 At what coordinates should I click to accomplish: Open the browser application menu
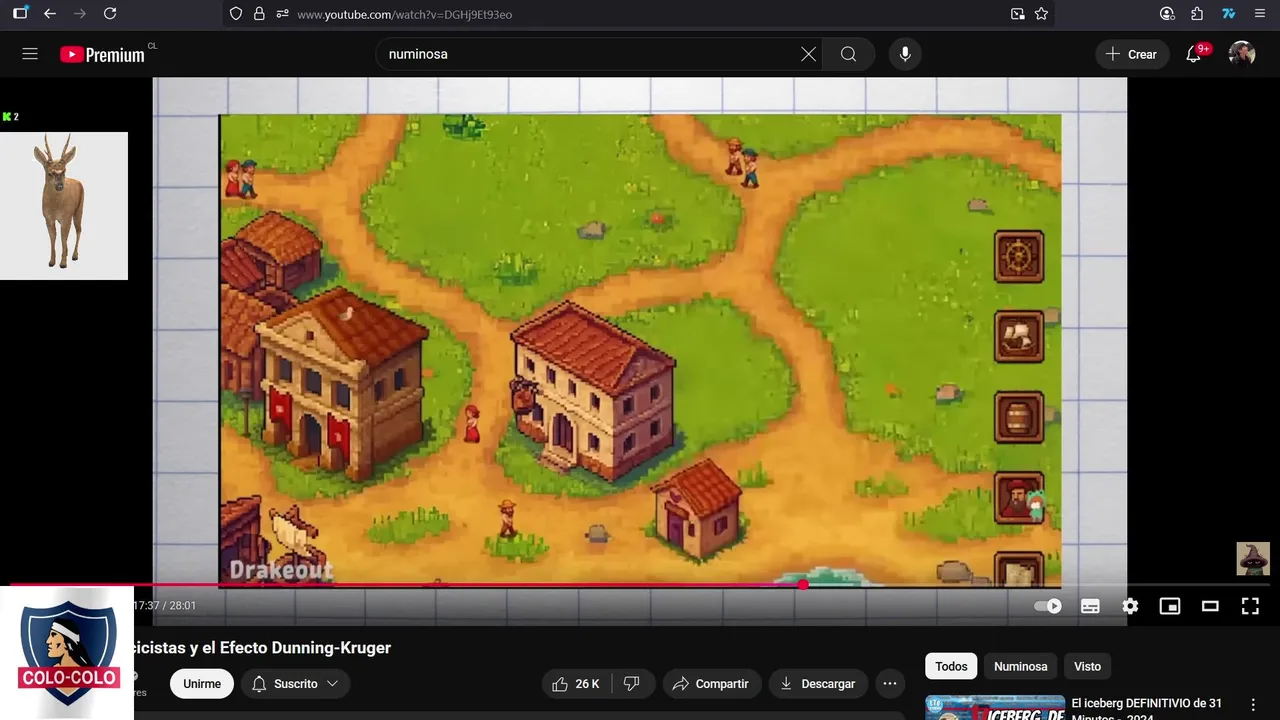point(1260,14)
